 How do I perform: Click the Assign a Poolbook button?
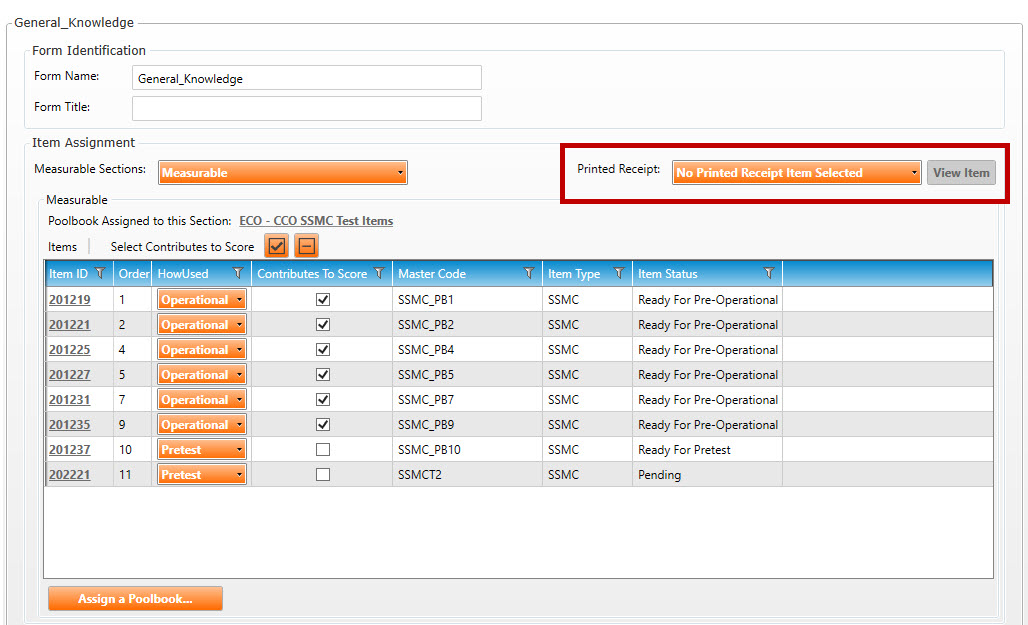pyautogui.click(x=135, y=598)
